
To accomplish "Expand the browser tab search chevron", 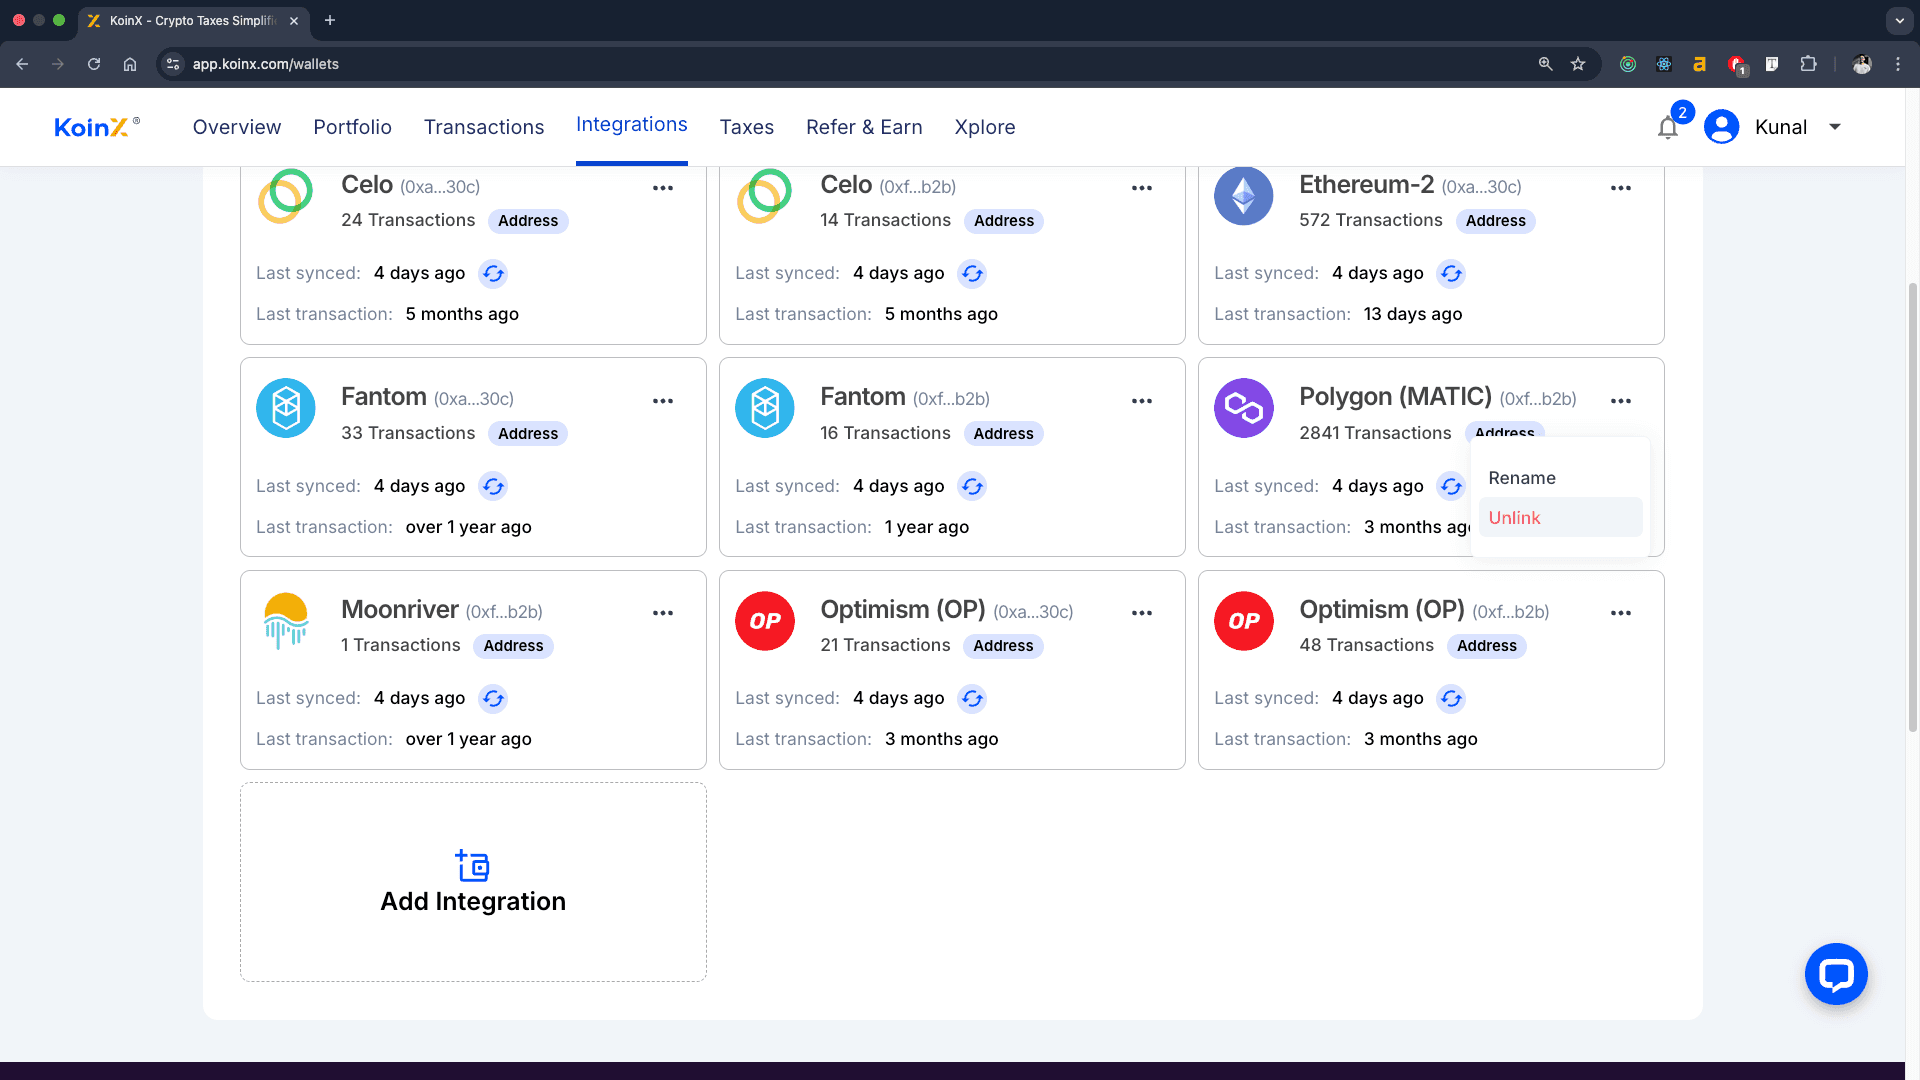I will pos(1899,20).
